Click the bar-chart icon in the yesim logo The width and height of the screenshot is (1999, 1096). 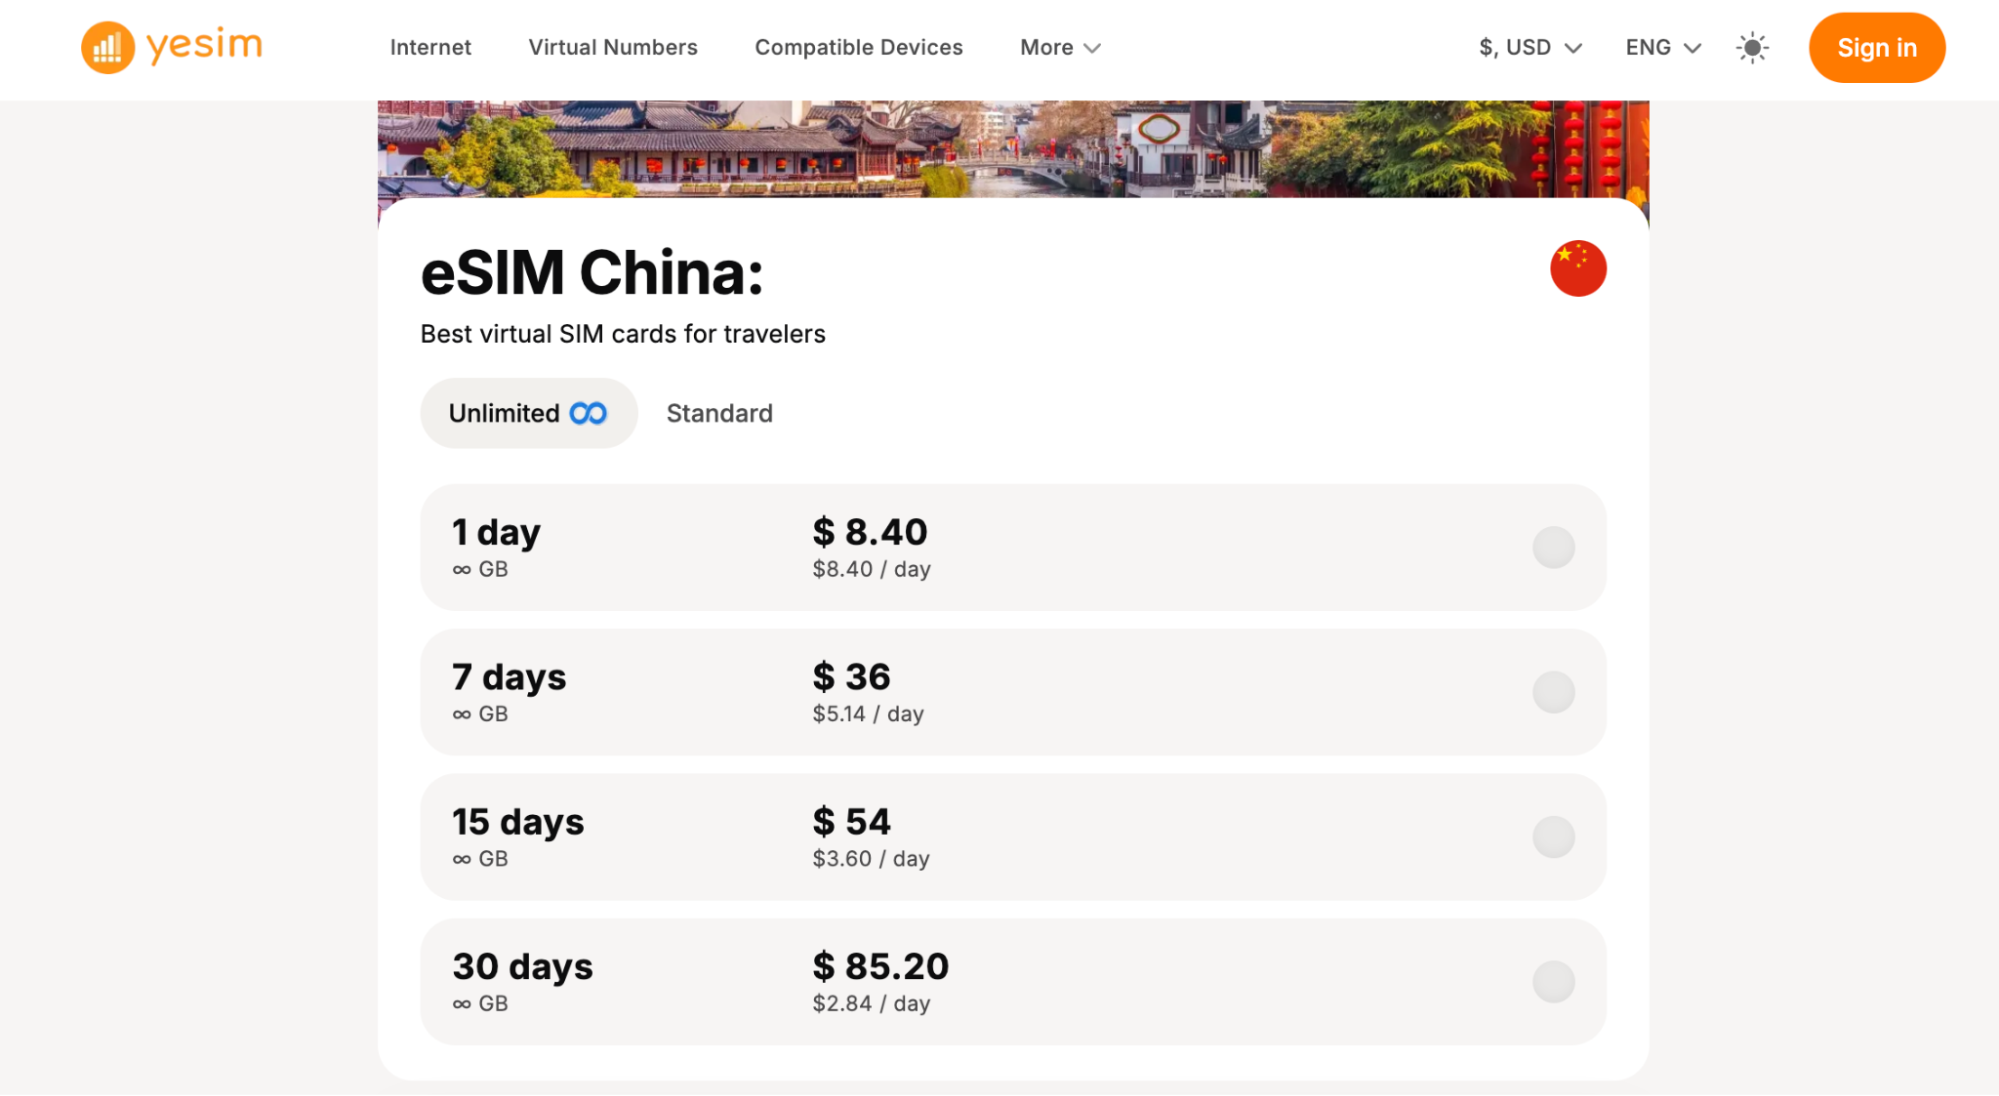tap(107, 46)
